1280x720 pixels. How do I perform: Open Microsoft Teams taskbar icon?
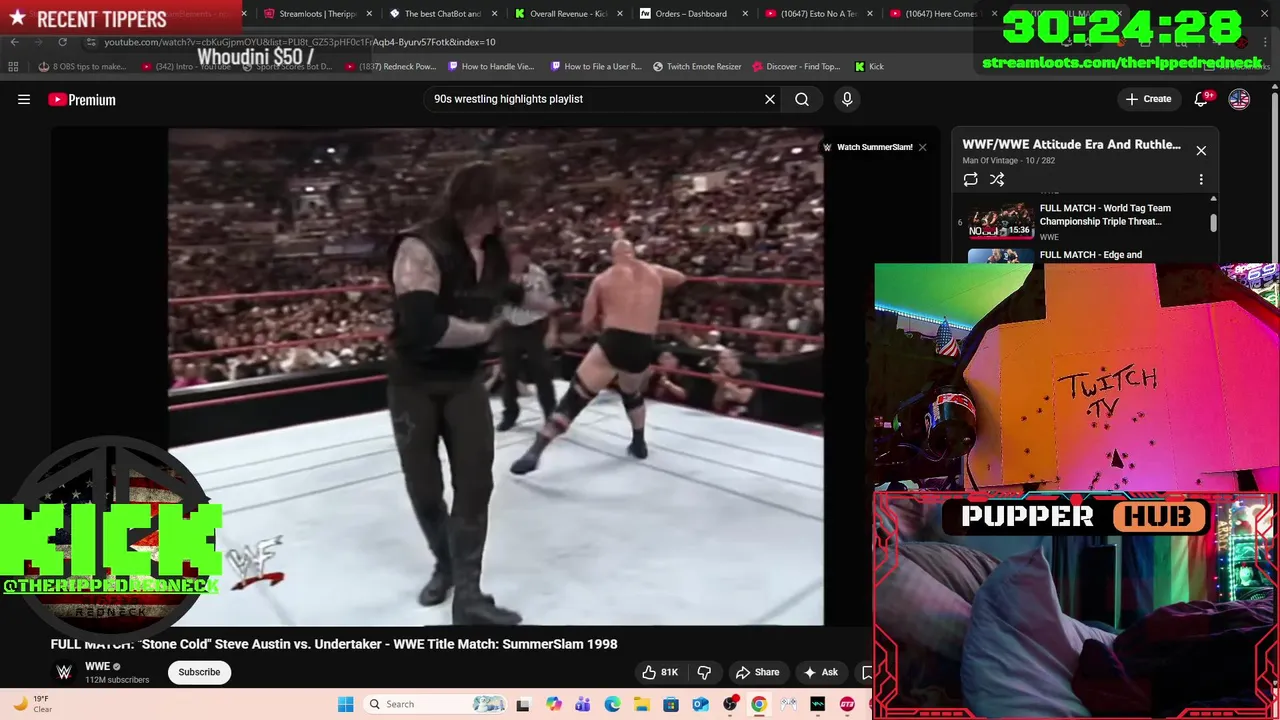tap(583, 704)
